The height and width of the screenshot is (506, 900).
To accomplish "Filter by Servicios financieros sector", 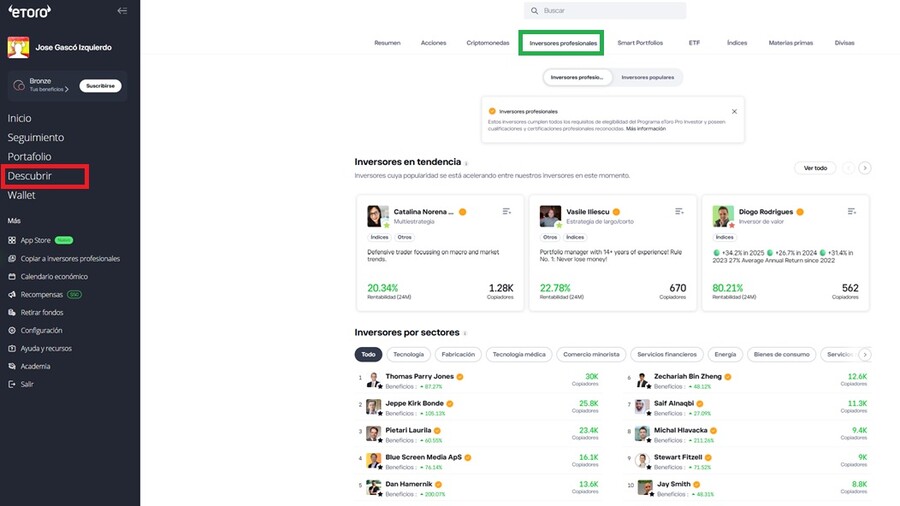I will point(667,355).
